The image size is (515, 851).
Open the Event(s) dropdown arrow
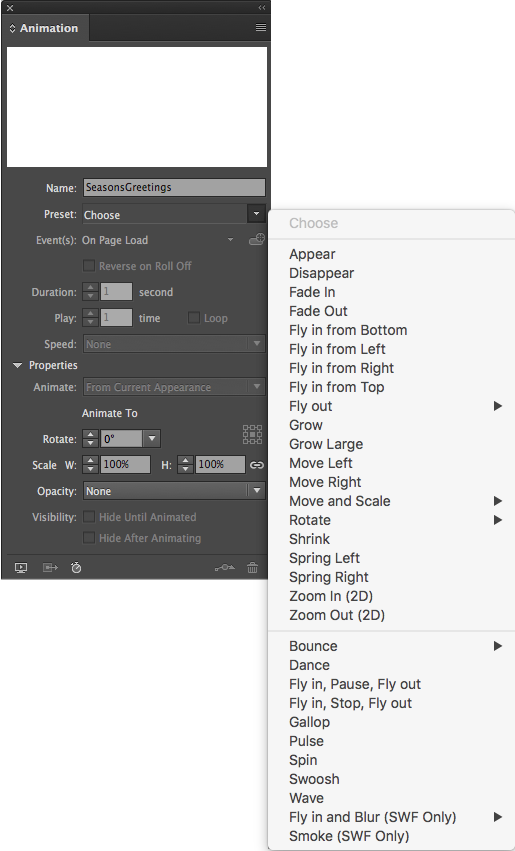click(x=230, y=240)
